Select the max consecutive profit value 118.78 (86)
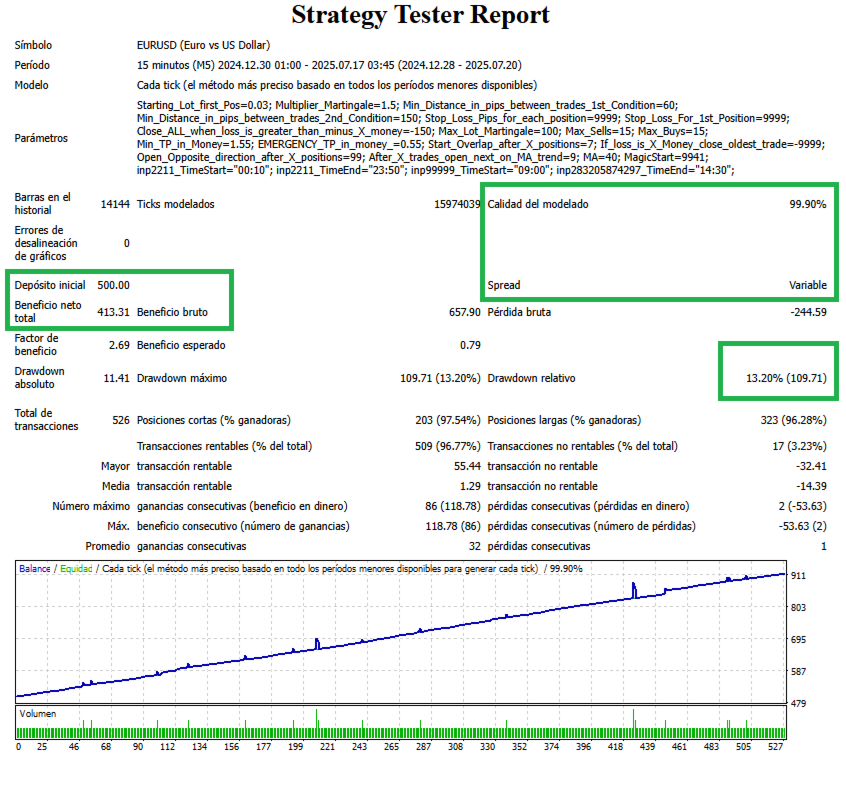Image resolution: width=846 pixels, height=812 pixels. point(453,526)
